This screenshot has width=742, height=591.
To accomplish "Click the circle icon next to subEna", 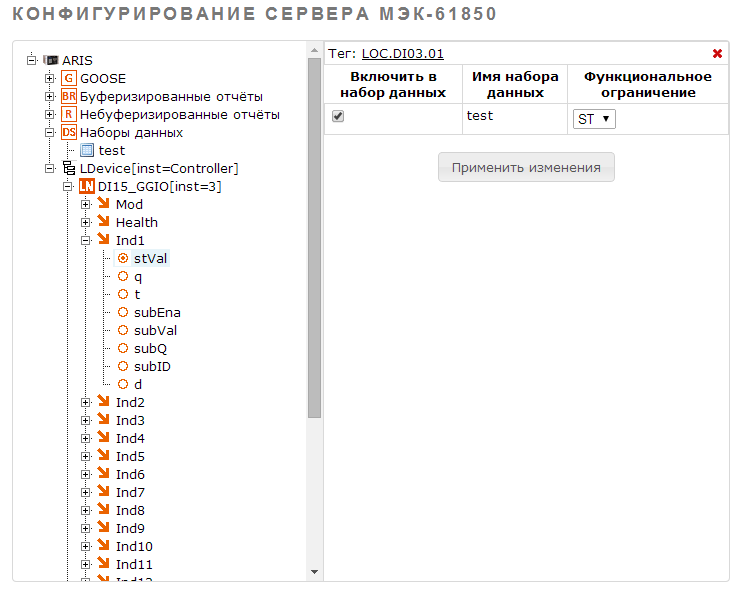I will pyautogui.click(x=123, y=312).
